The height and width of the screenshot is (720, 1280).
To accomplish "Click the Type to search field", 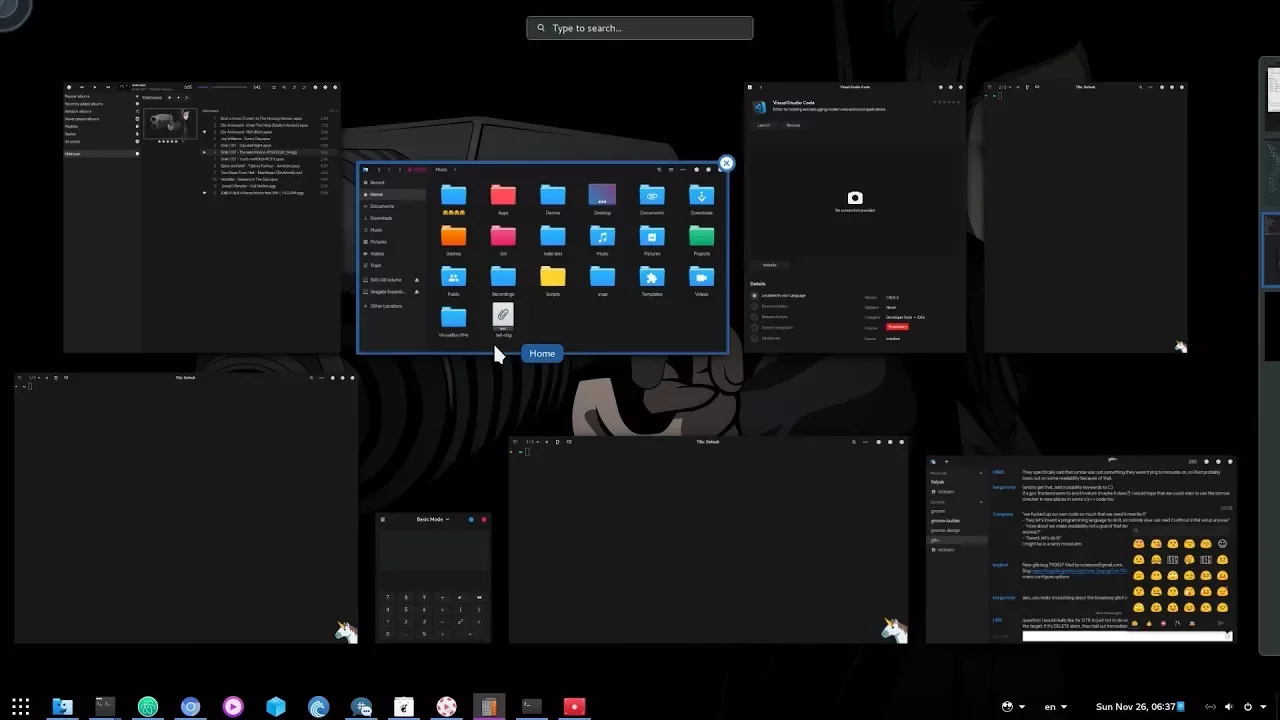I will click(x=640, y=28).
